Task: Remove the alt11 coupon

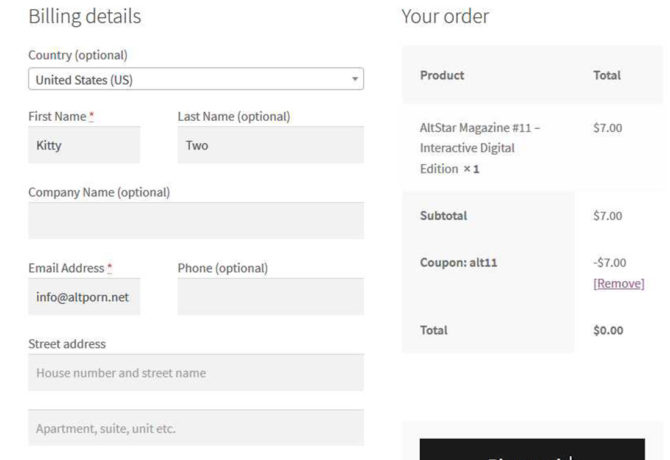Action: point(618,283)
